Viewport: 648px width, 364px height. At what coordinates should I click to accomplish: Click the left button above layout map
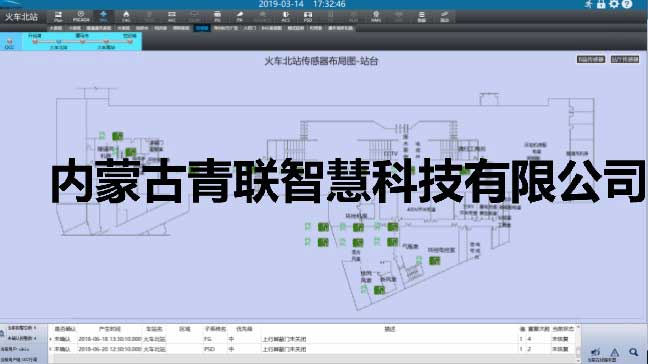click(591, 59)
